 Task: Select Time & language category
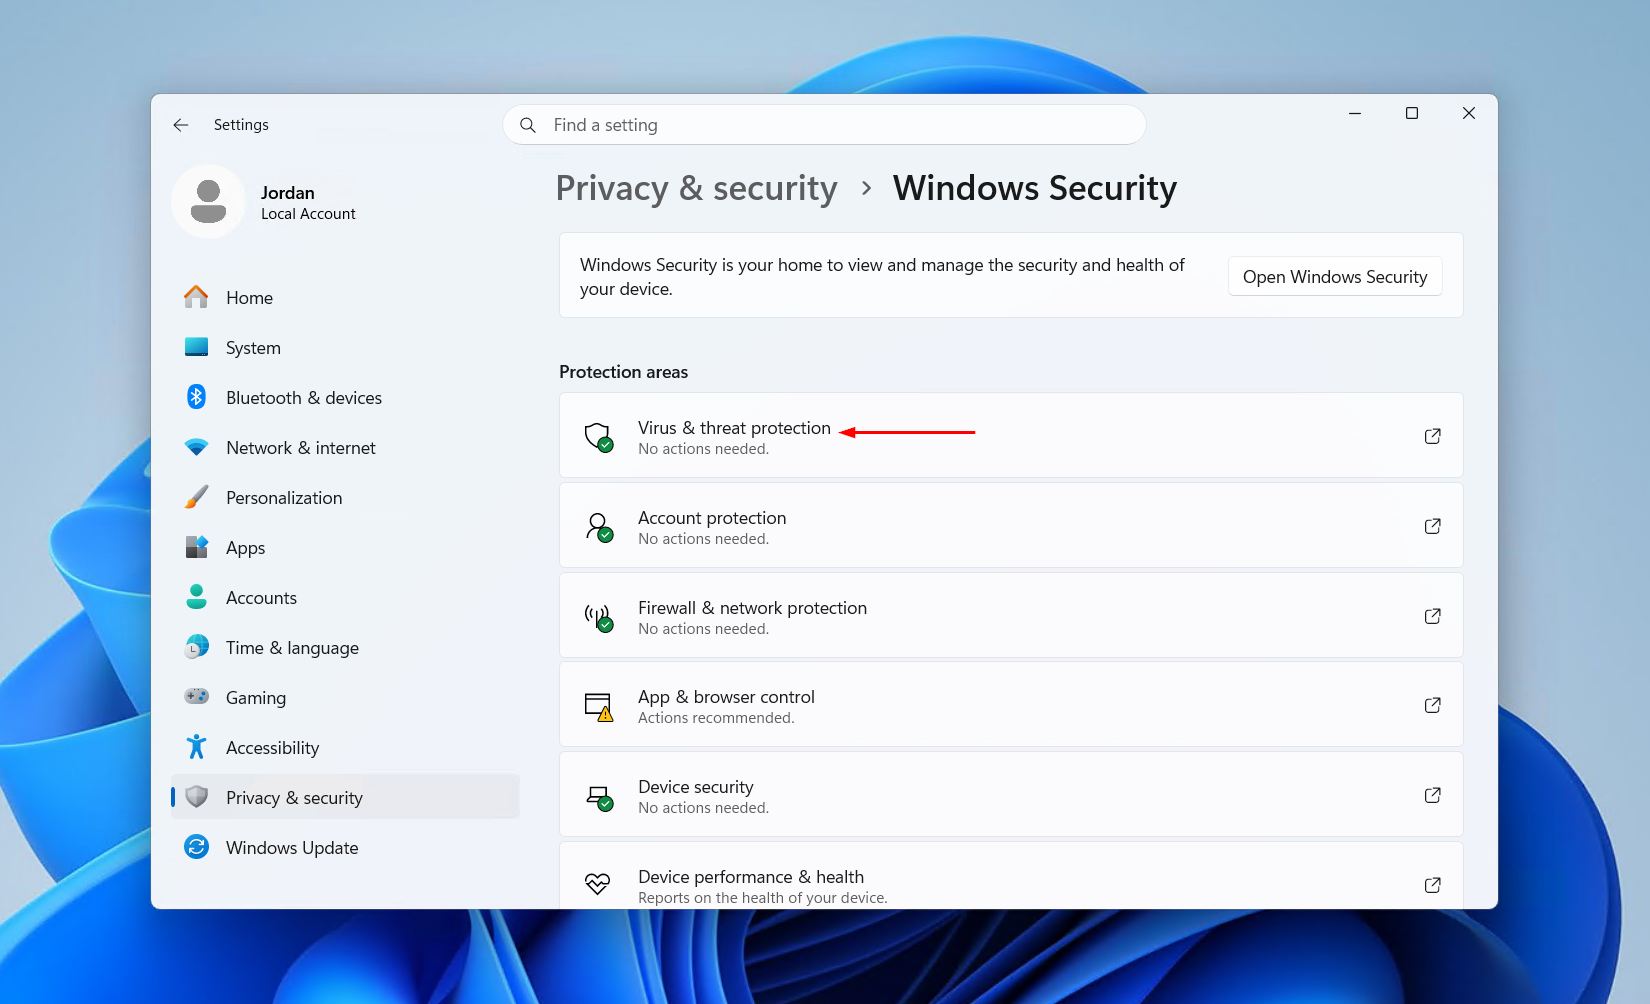345,647
